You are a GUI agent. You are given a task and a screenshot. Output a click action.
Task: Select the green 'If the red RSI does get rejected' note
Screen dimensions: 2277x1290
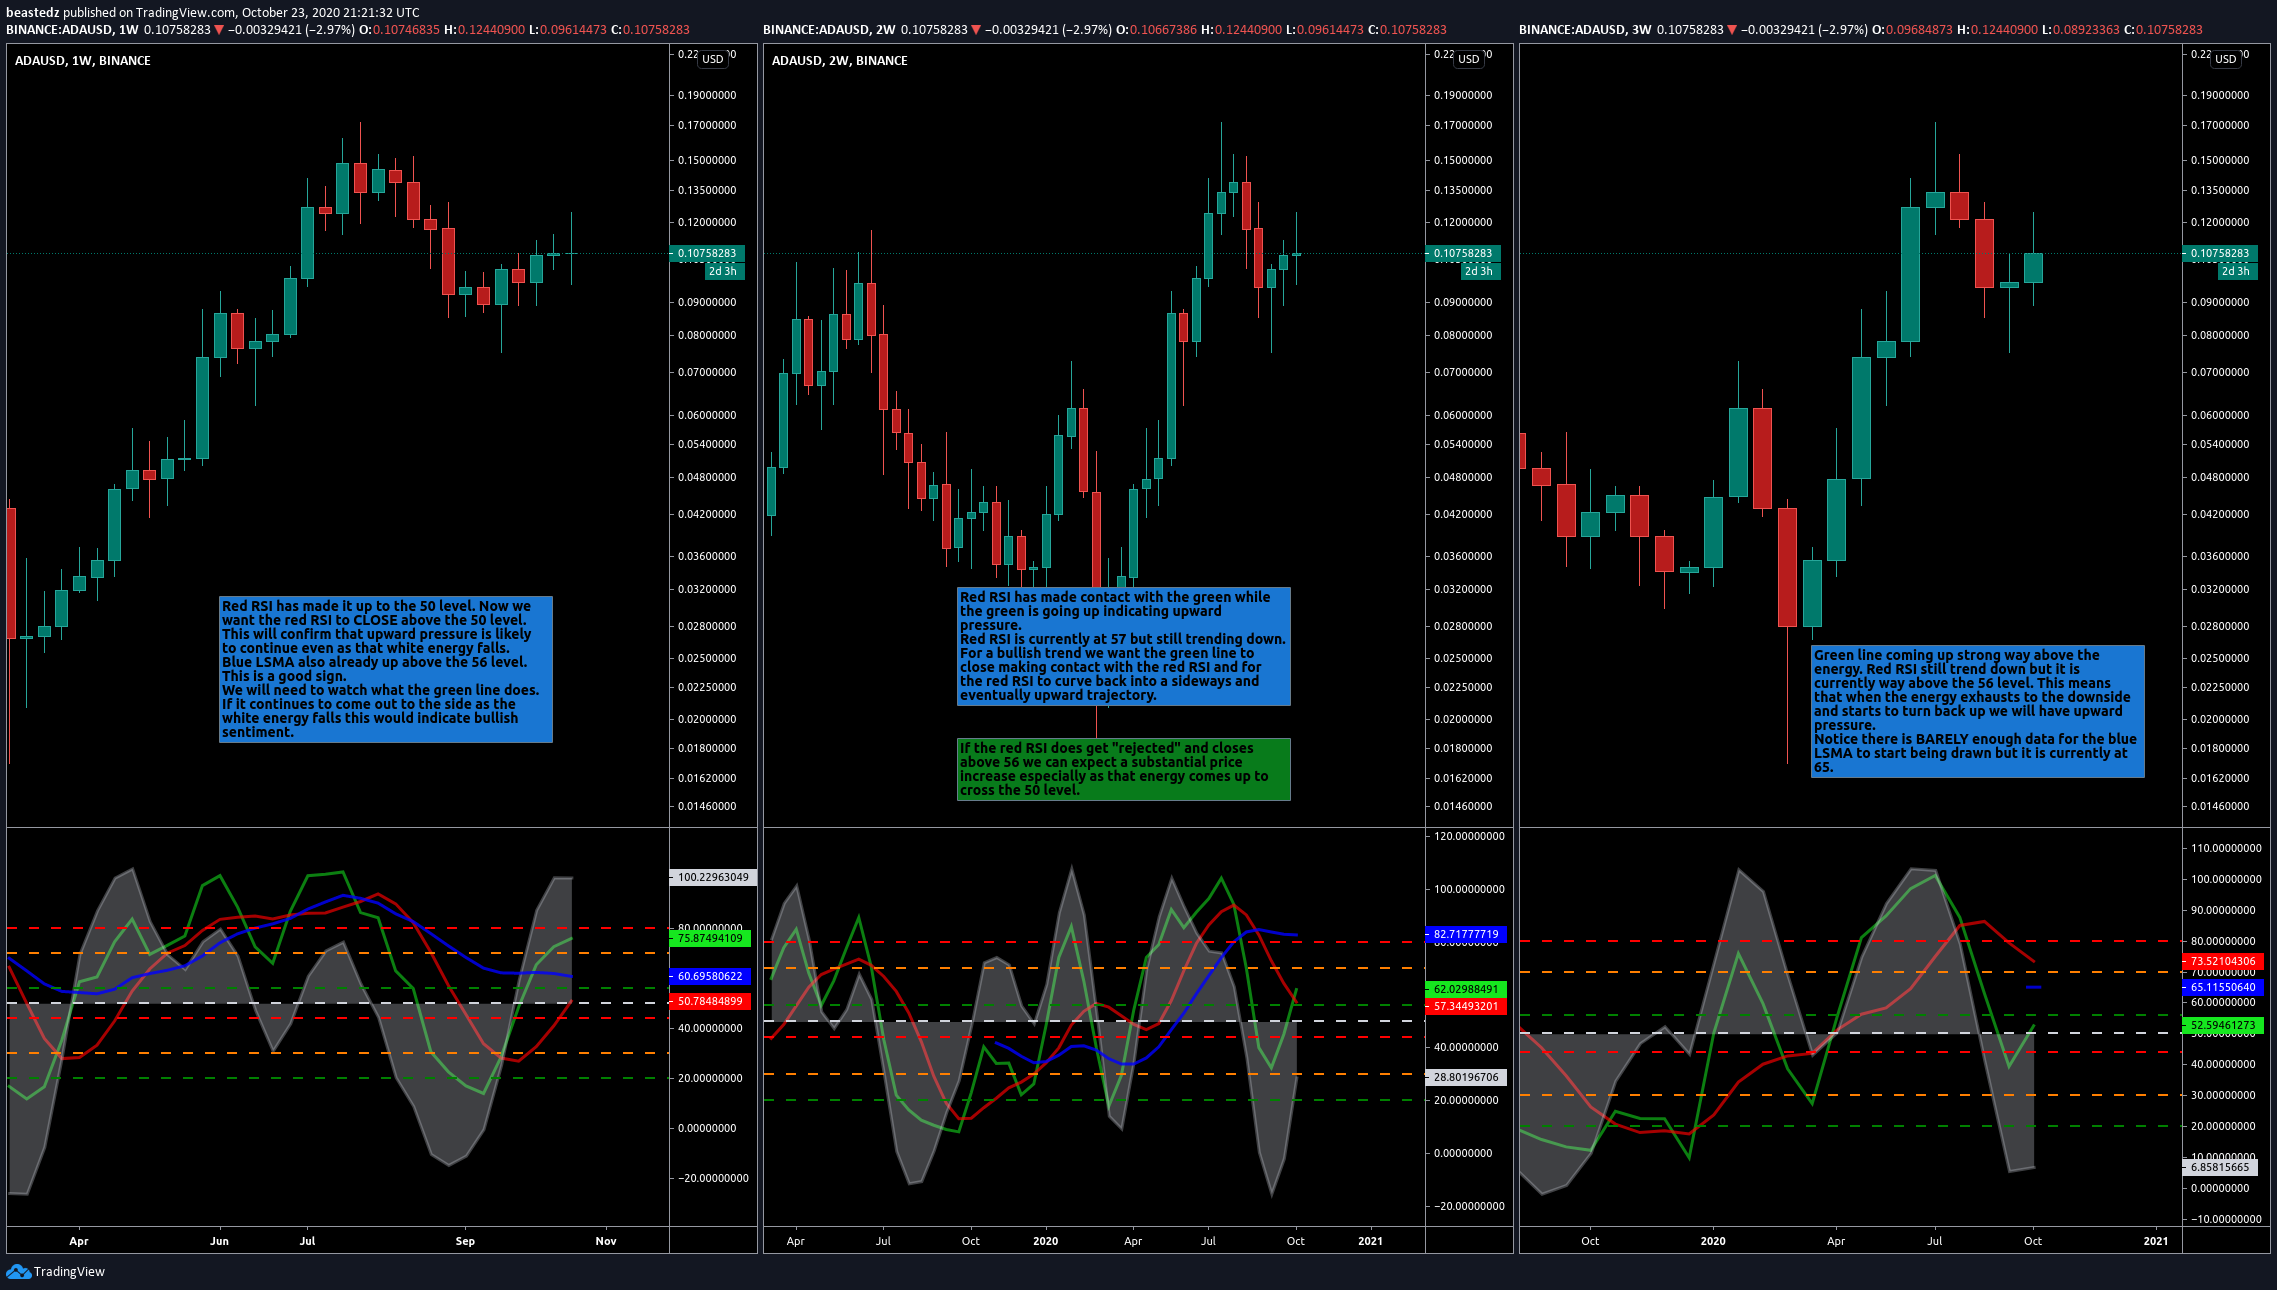coord(1124,769)
